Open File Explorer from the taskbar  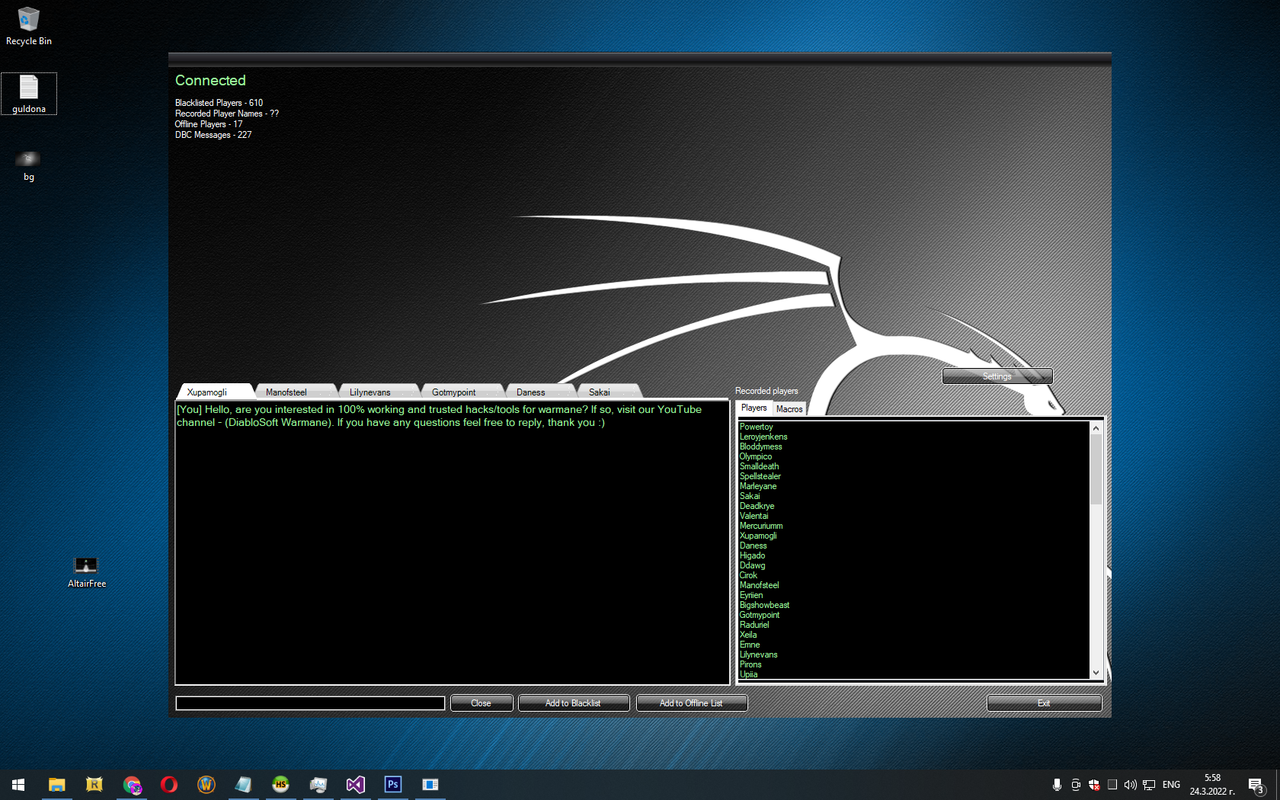[x=56, y=785]
